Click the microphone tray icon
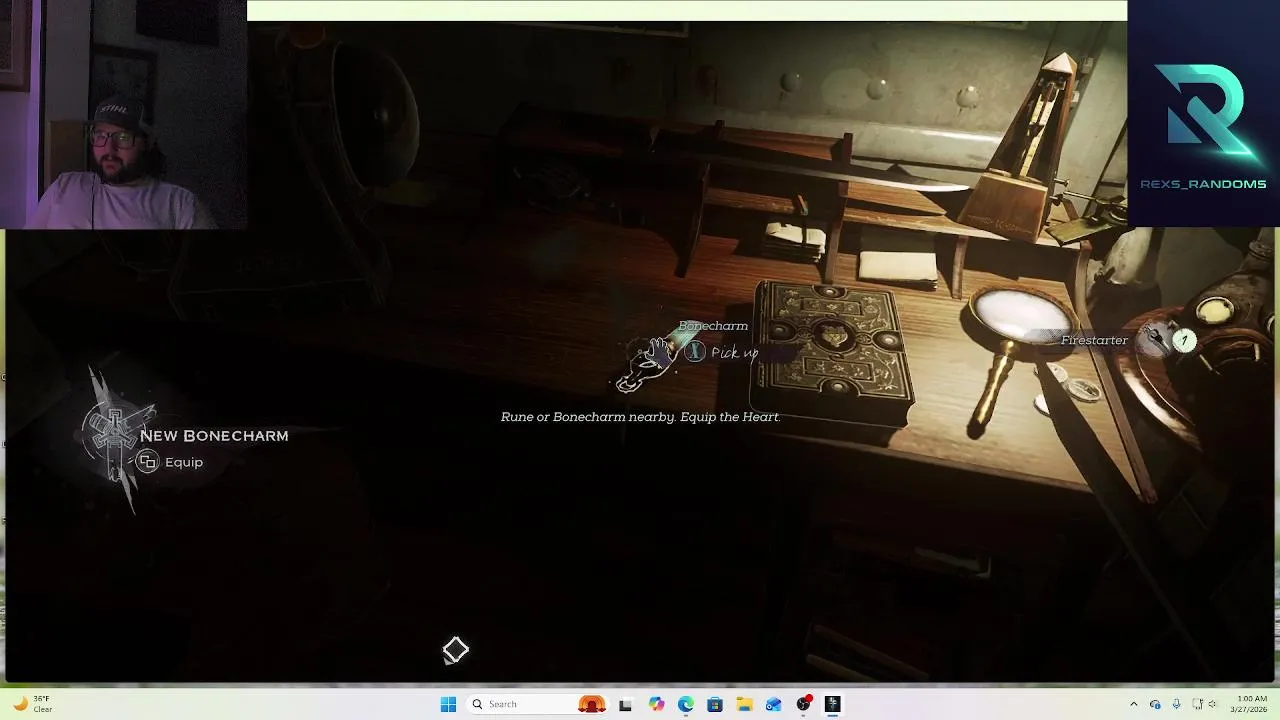The height and width of the screenshot is (720, 1280). point(1176,704)
